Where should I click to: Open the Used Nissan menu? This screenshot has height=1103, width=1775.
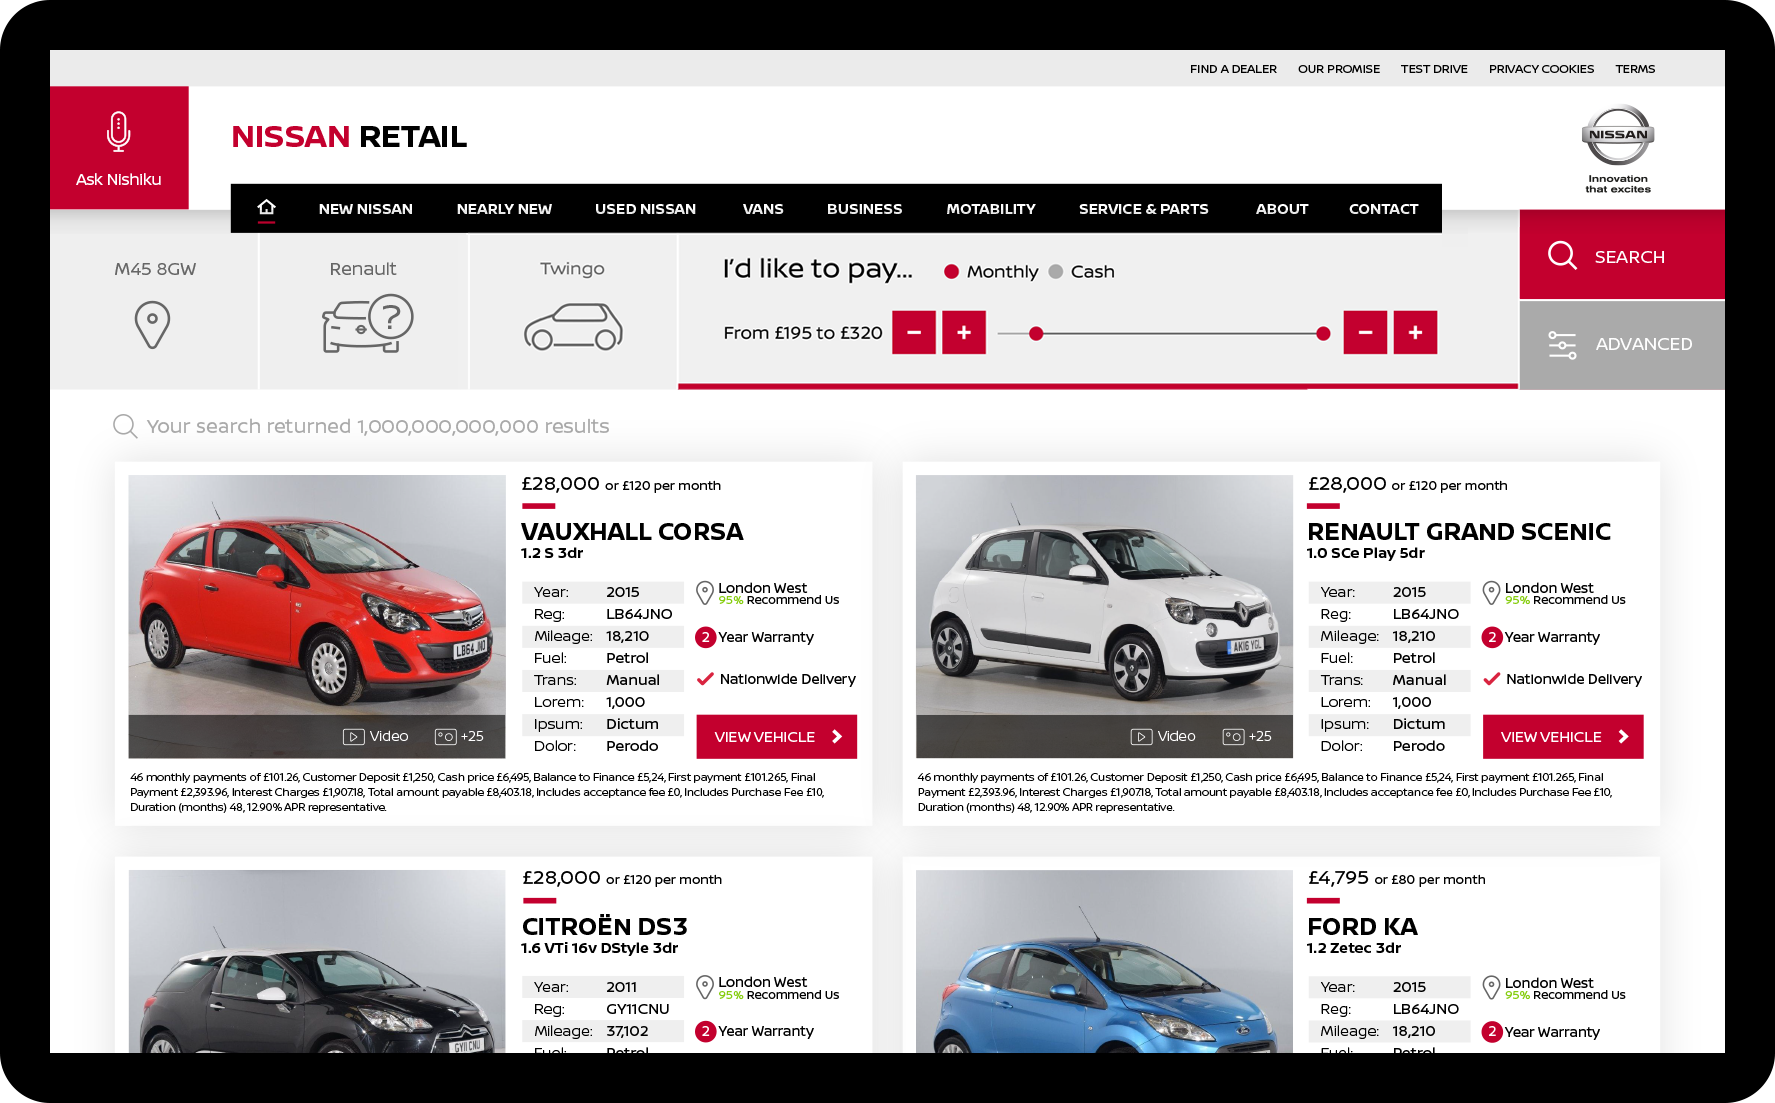pos(645,209)
